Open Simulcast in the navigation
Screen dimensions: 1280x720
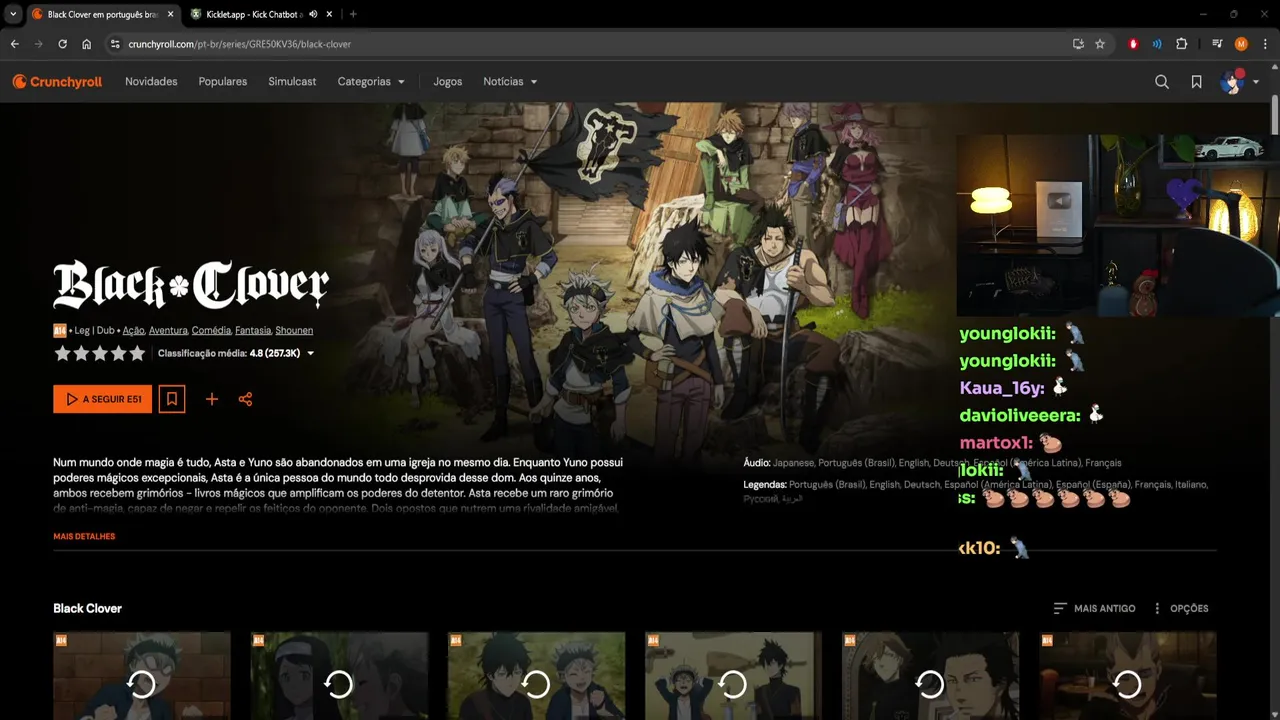coord(292,82)
